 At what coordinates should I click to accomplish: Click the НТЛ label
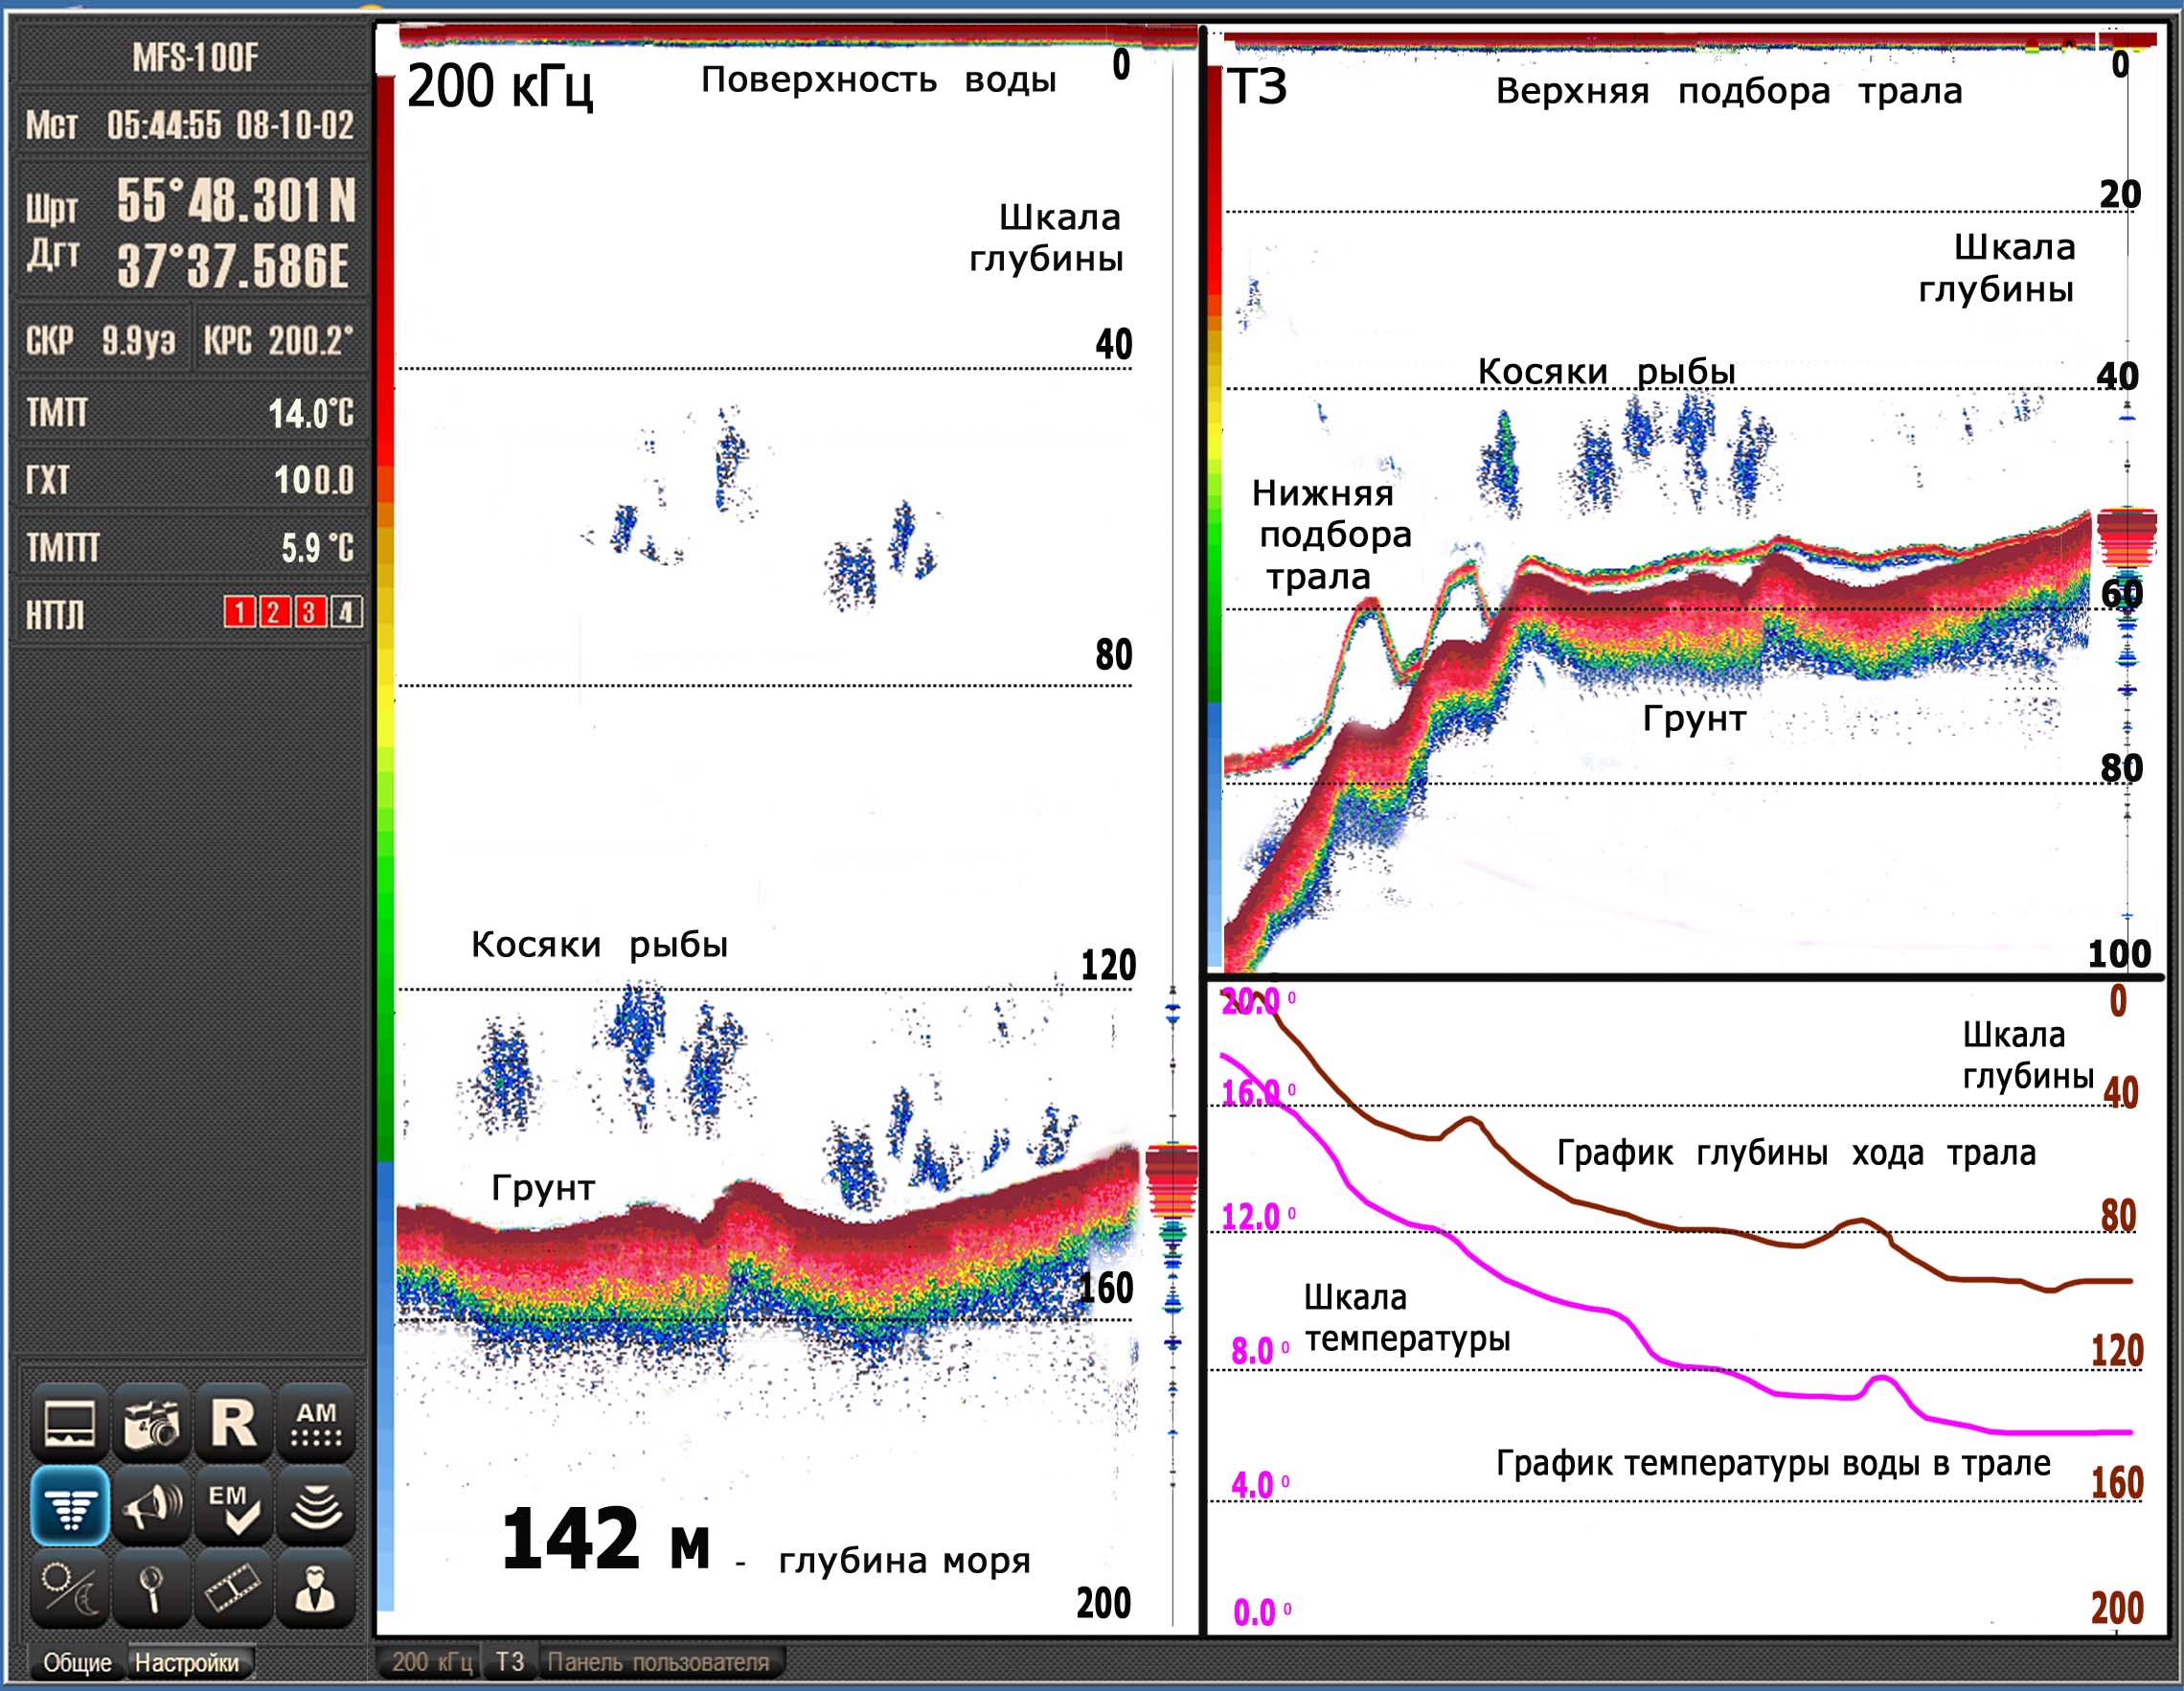(55, 615)
